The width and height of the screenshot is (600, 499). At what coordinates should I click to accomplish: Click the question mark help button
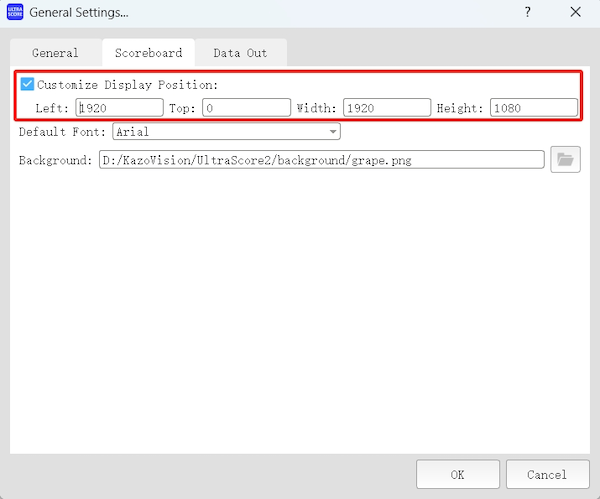pyautogui.click(x=527, y=13)
